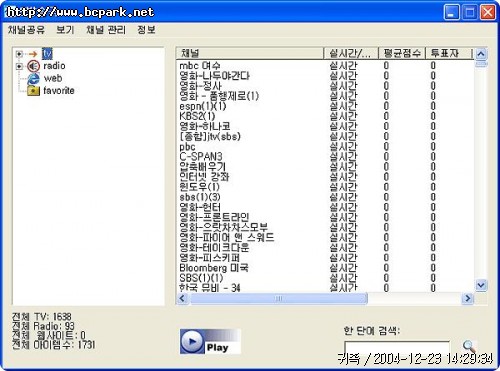Select the radio tree item label

[54, 66]
